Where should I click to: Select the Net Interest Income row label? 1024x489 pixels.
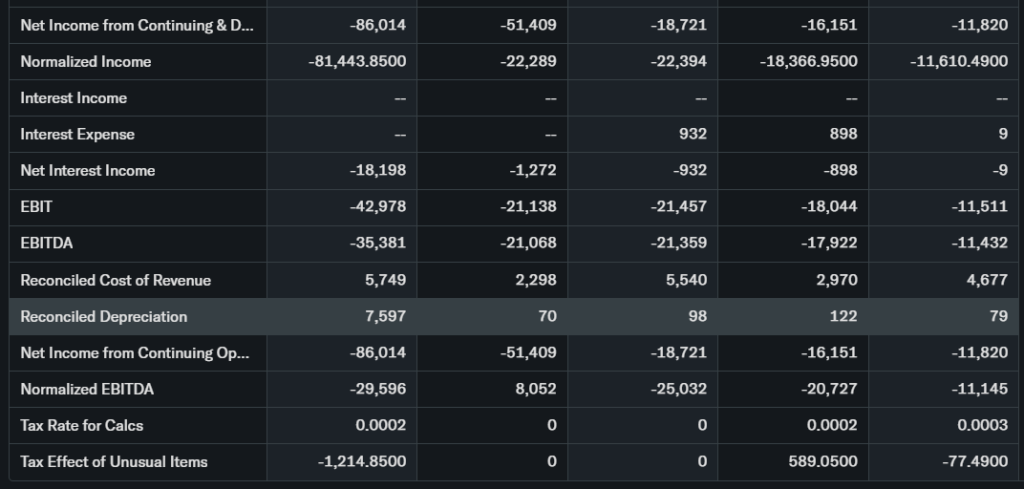click(88, 171)
